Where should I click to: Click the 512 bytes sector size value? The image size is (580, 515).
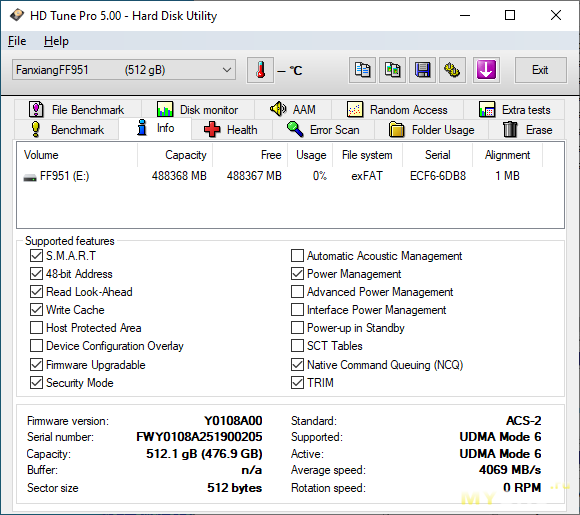click(x=235, y=488)
